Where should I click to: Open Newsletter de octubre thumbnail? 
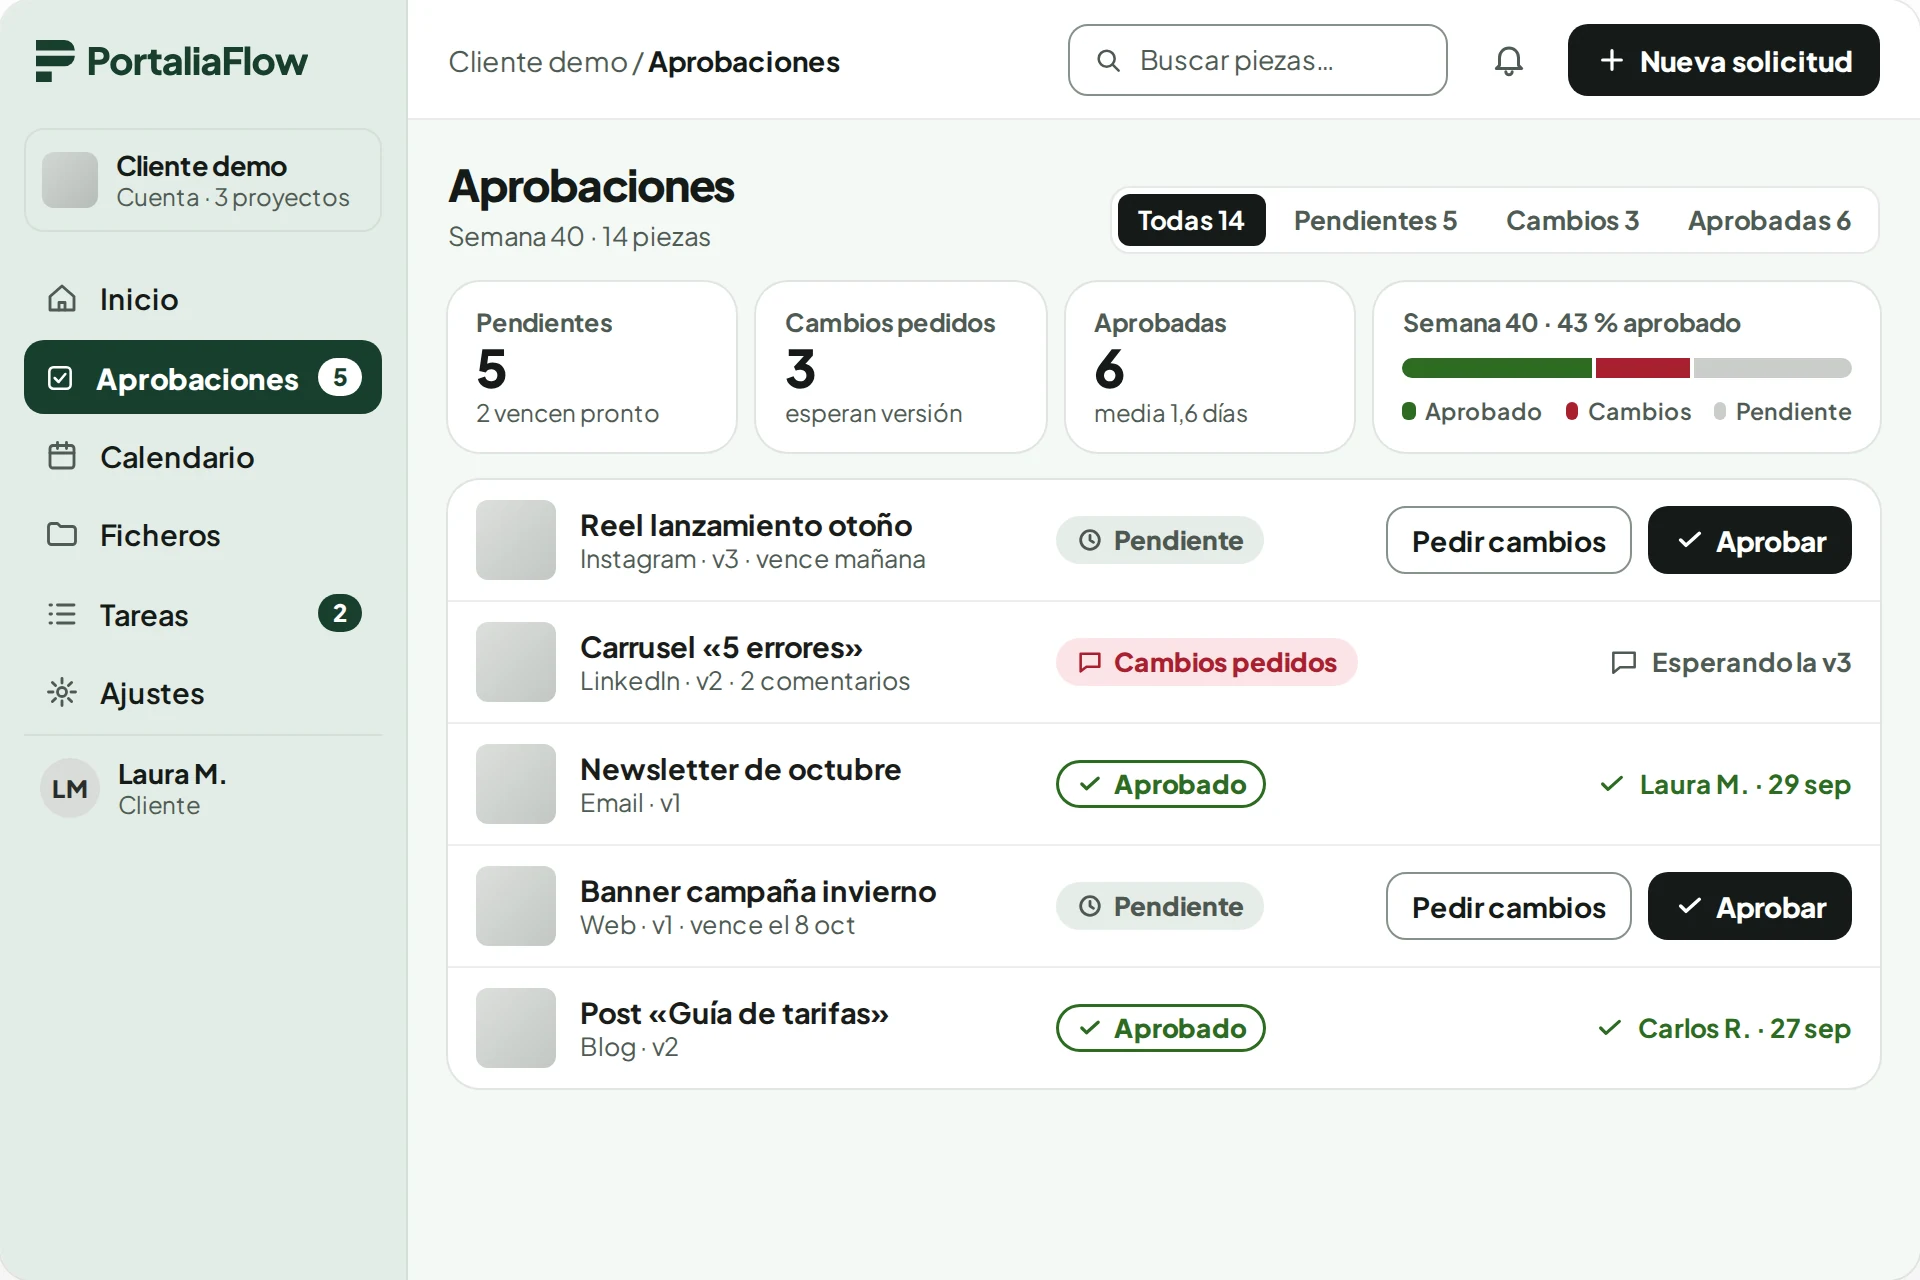click(x=516, y=784)
